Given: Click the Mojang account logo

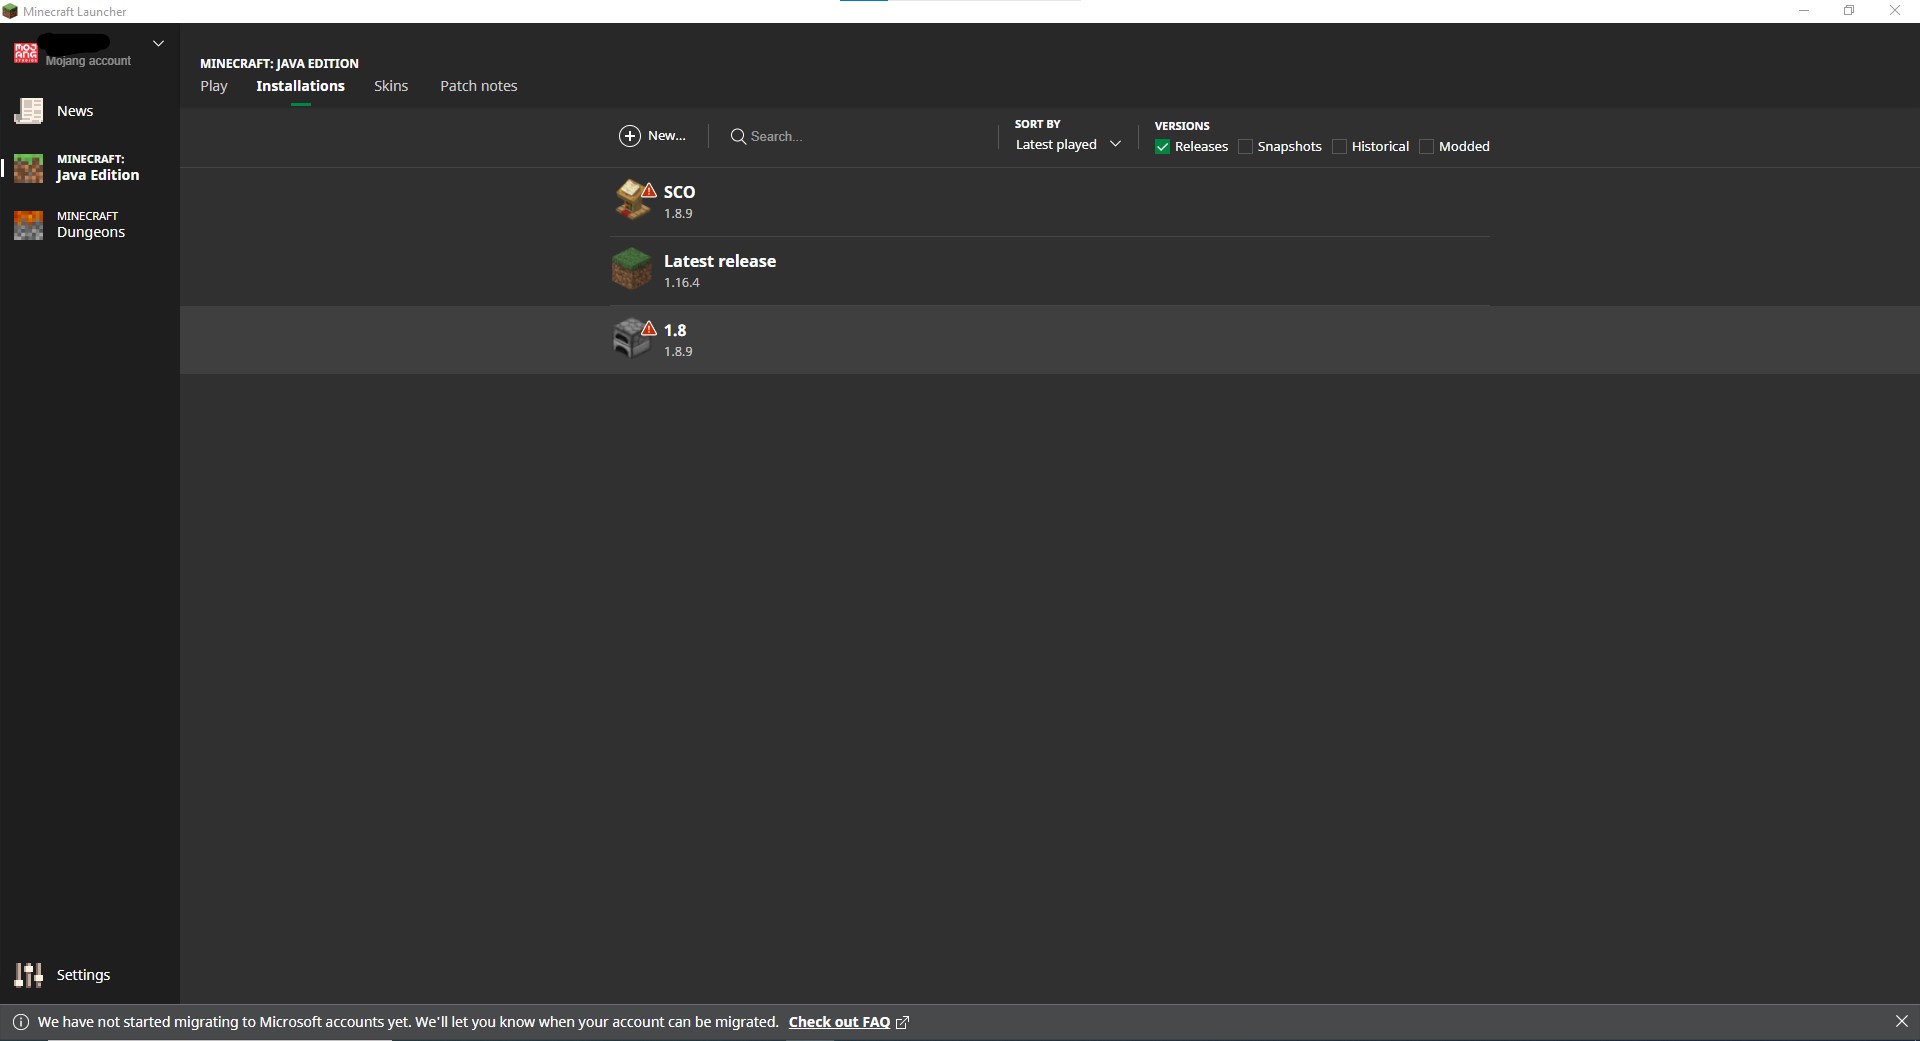Looking at the screenshot, I should click(x=25, y=52).
